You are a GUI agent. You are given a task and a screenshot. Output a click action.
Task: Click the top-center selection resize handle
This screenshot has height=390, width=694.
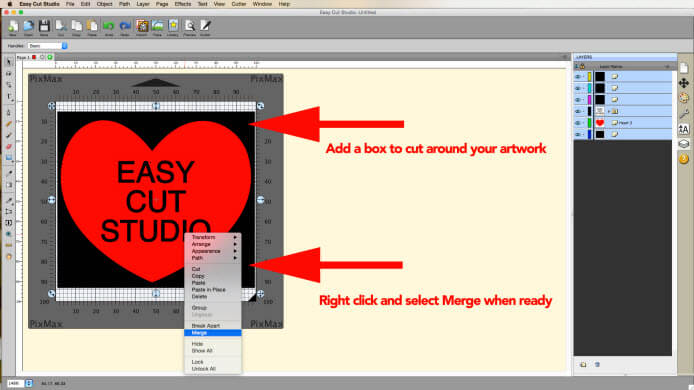[155, 106]
